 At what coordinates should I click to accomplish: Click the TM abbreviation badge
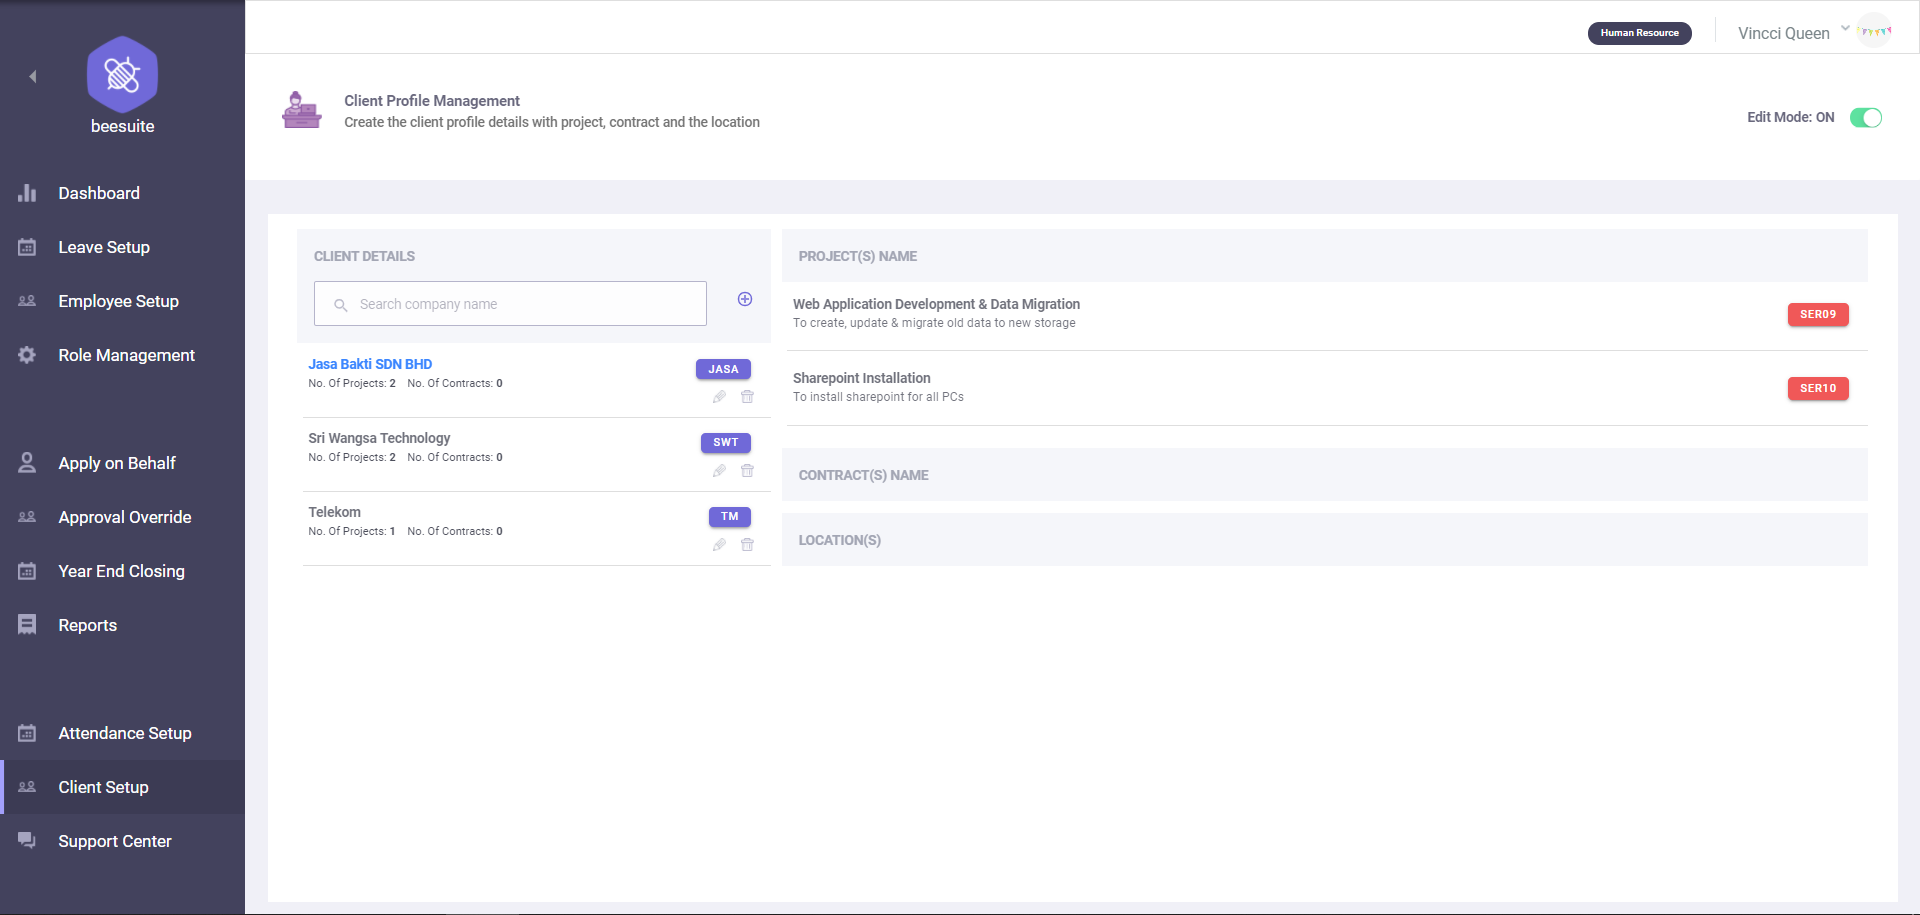pos(730,517)
